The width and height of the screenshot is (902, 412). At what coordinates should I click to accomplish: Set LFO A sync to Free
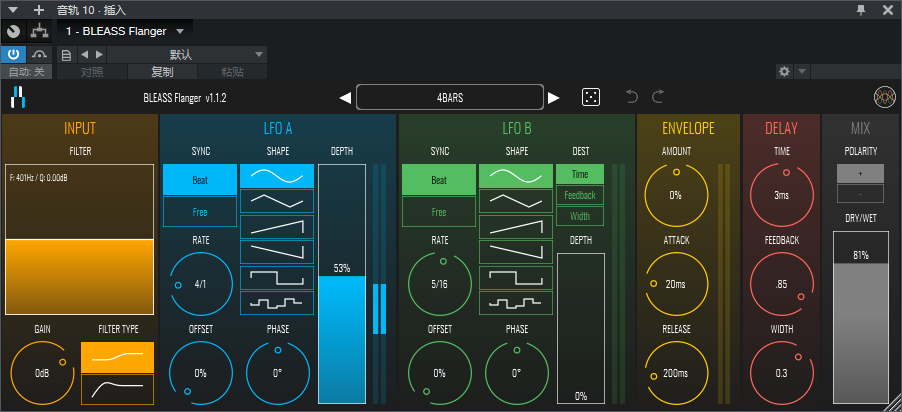pos(200,212)
